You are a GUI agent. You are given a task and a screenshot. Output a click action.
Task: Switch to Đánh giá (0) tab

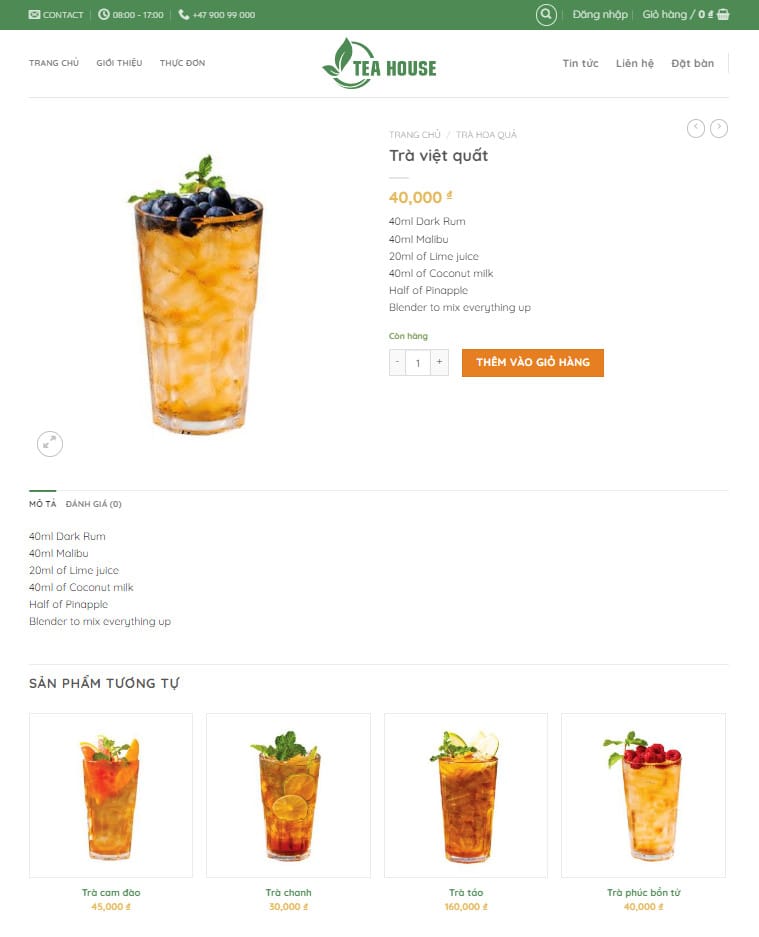pos(93,504)
